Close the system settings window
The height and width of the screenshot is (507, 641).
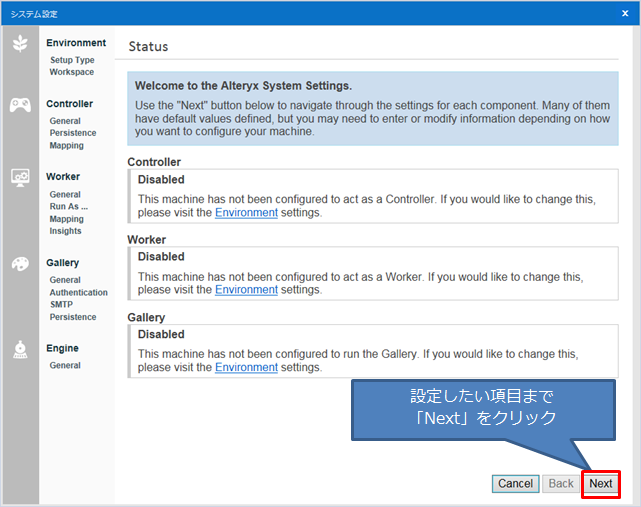[624, 12]
